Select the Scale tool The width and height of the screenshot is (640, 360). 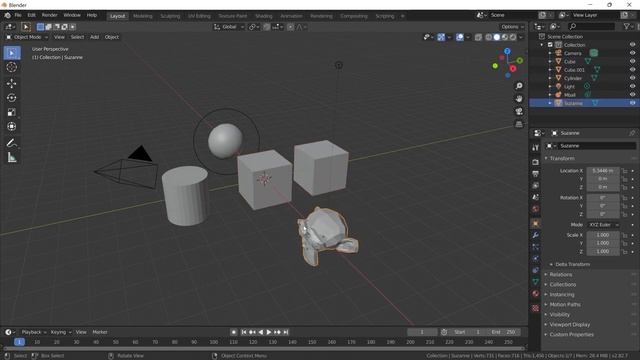[12, 112]
